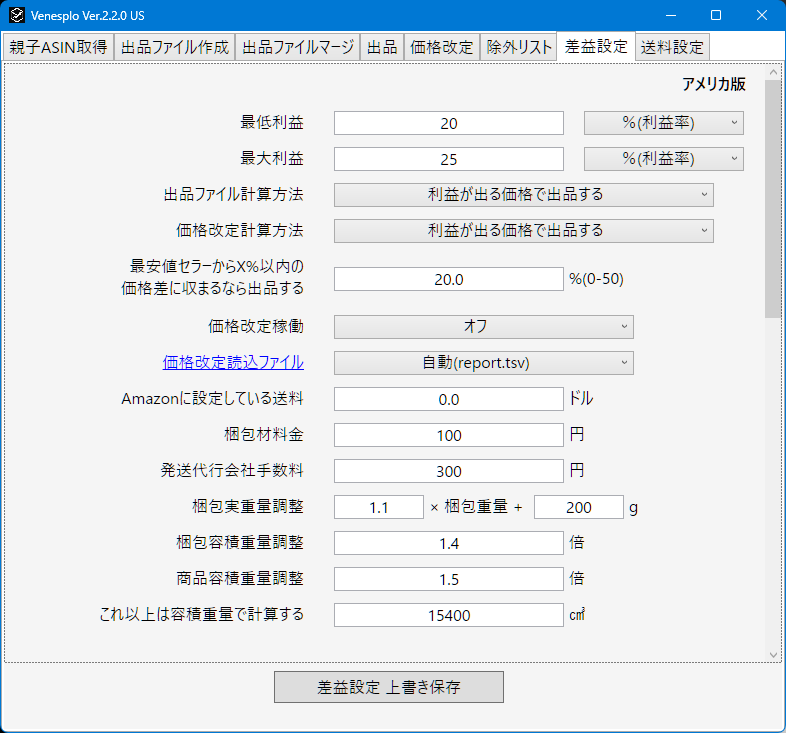Click the Venesplo app icon in title bar

point(17,16)
